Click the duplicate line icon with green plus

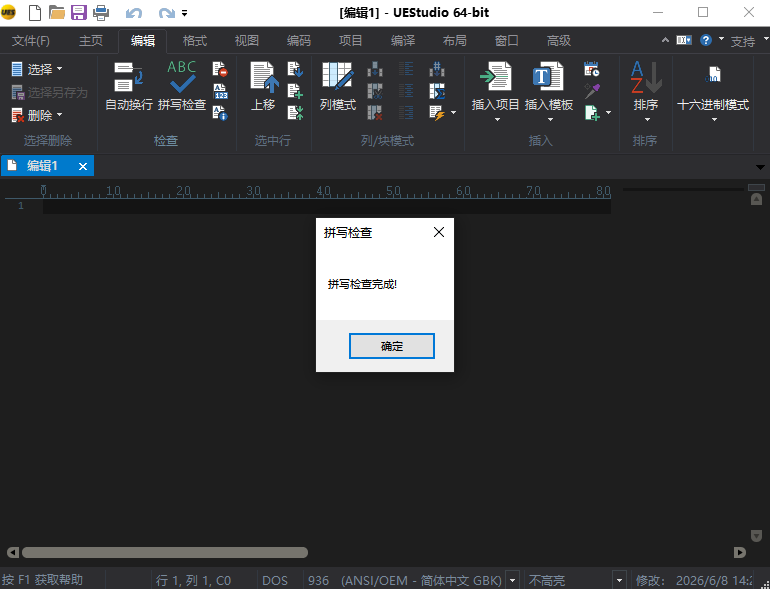point(295,91)
